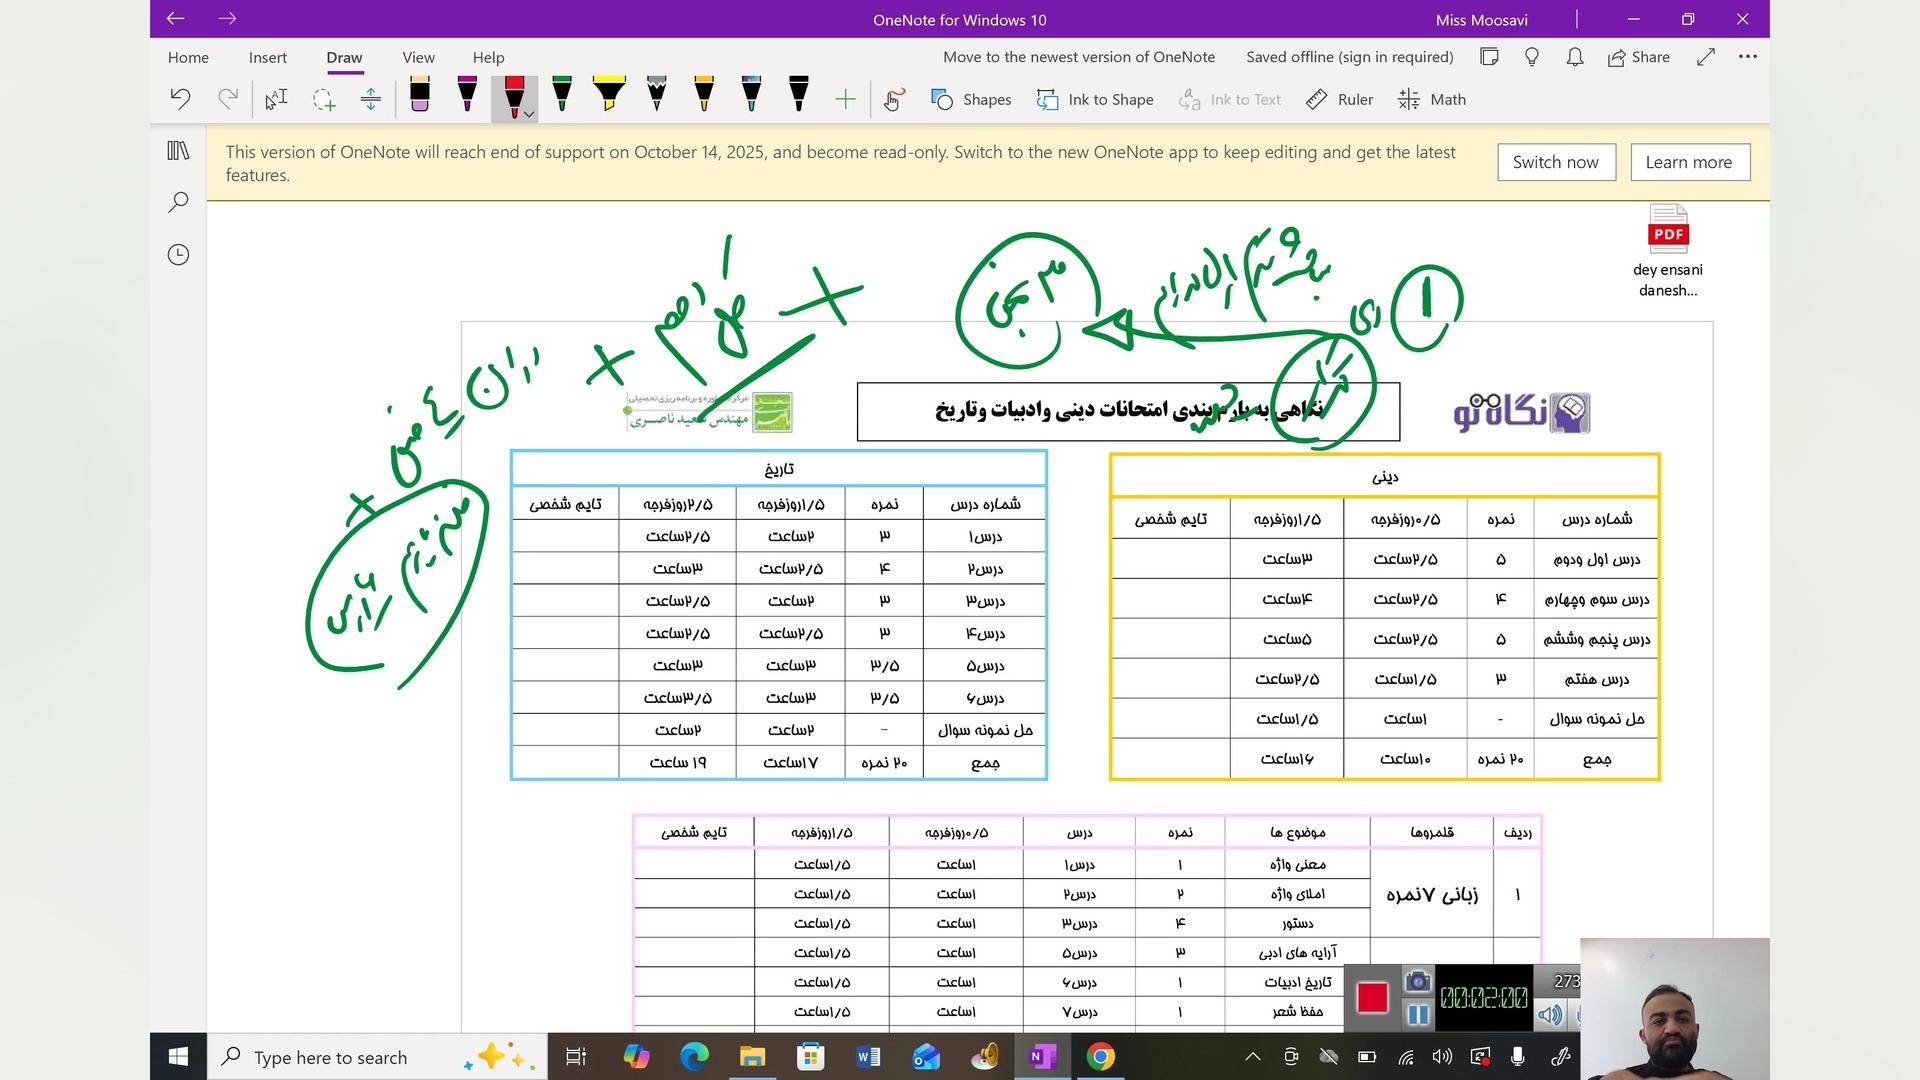Click the Switch now button
The height and width of the screenshot is (1080, 1920).
(1555, 162)
